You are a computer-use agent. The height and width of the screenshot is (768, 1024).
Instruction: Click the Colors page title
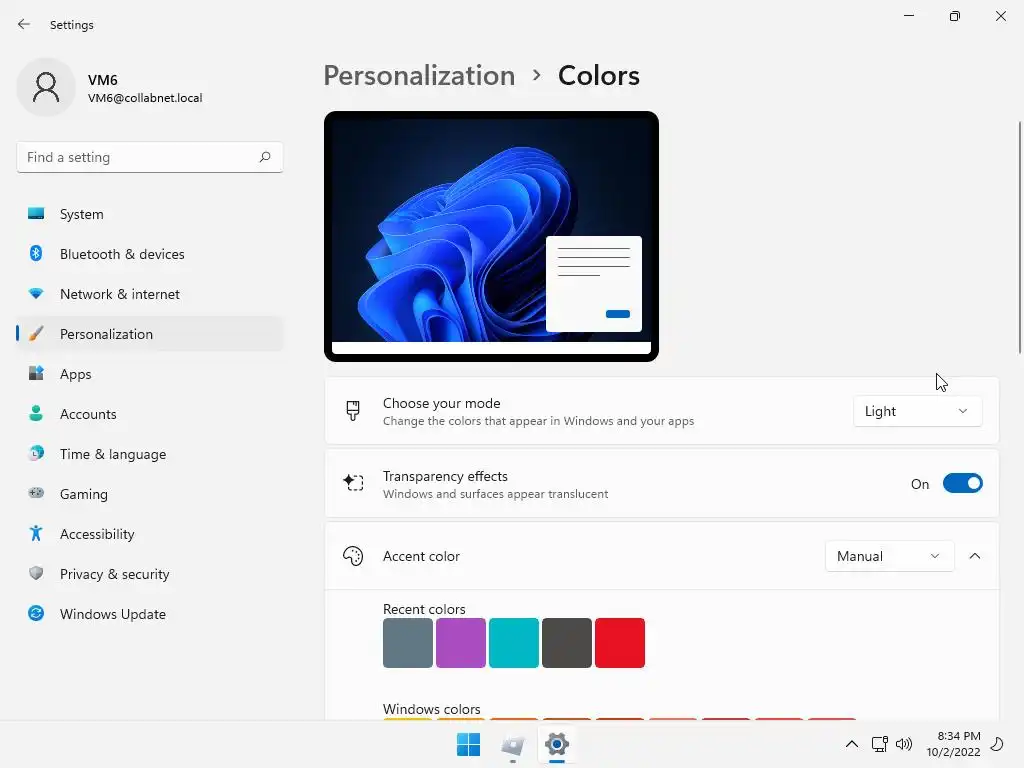599,76
